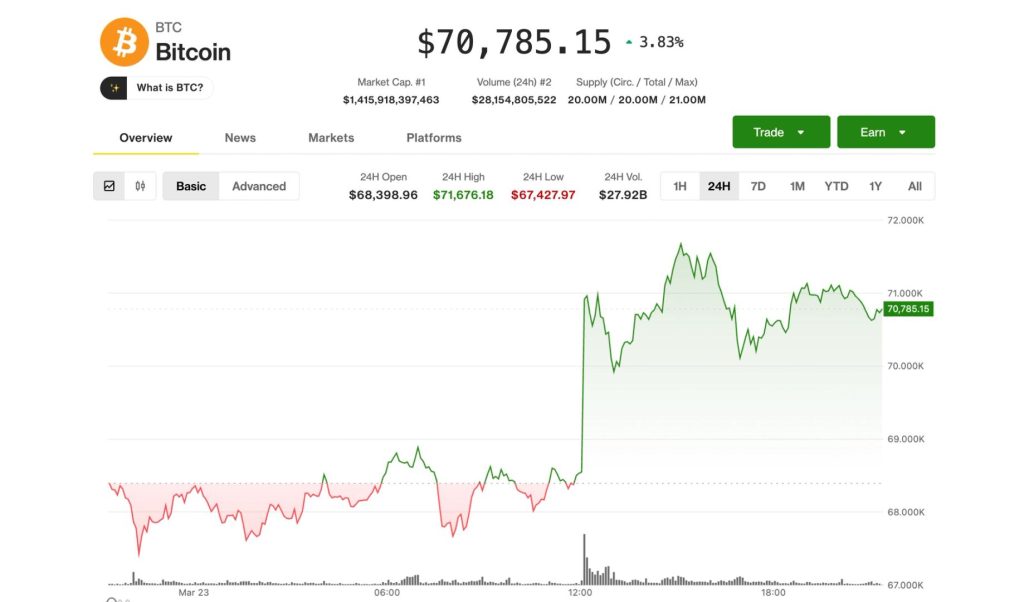Click the YTD range selector

837,186
